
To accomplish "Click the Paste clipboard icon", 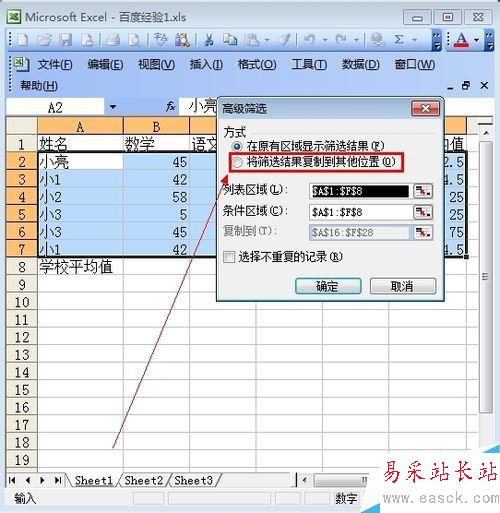I will tap(252, 40).
